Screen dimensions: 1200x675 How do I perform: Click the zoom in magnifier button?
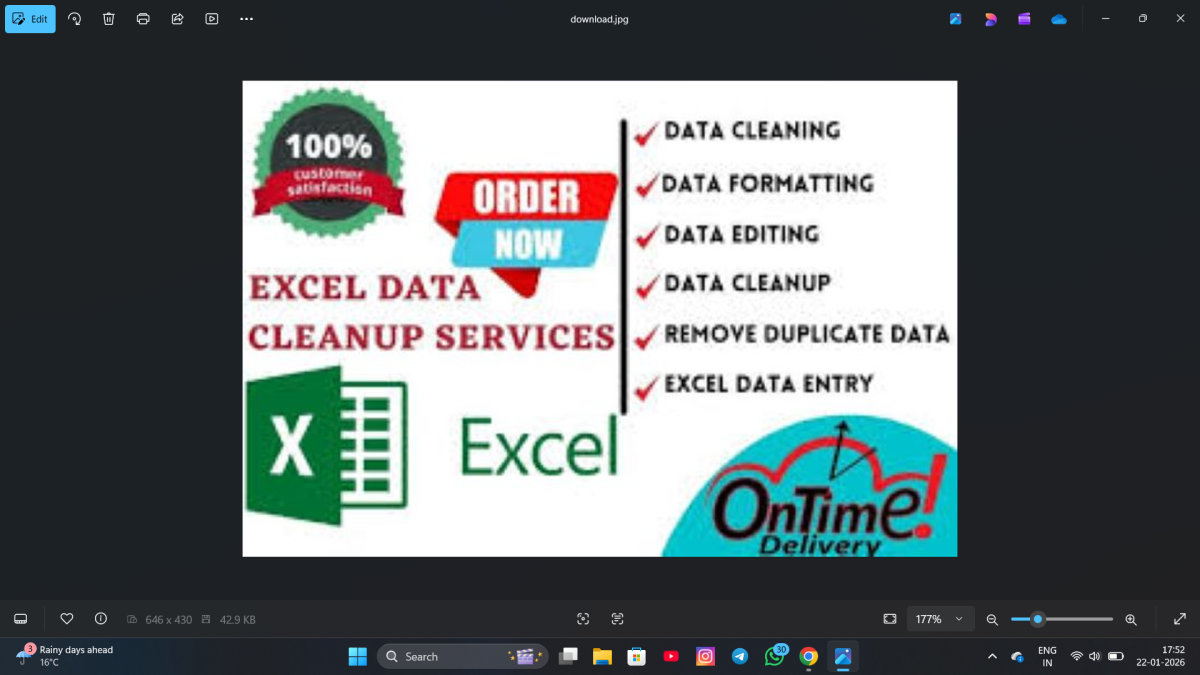click(1131, 619)
